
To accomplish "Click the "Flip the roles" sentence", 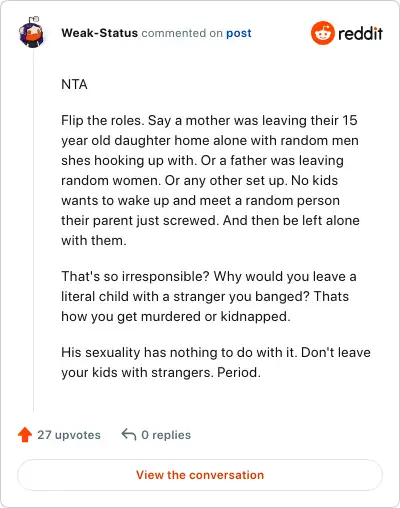I will [x=103, y=120].
